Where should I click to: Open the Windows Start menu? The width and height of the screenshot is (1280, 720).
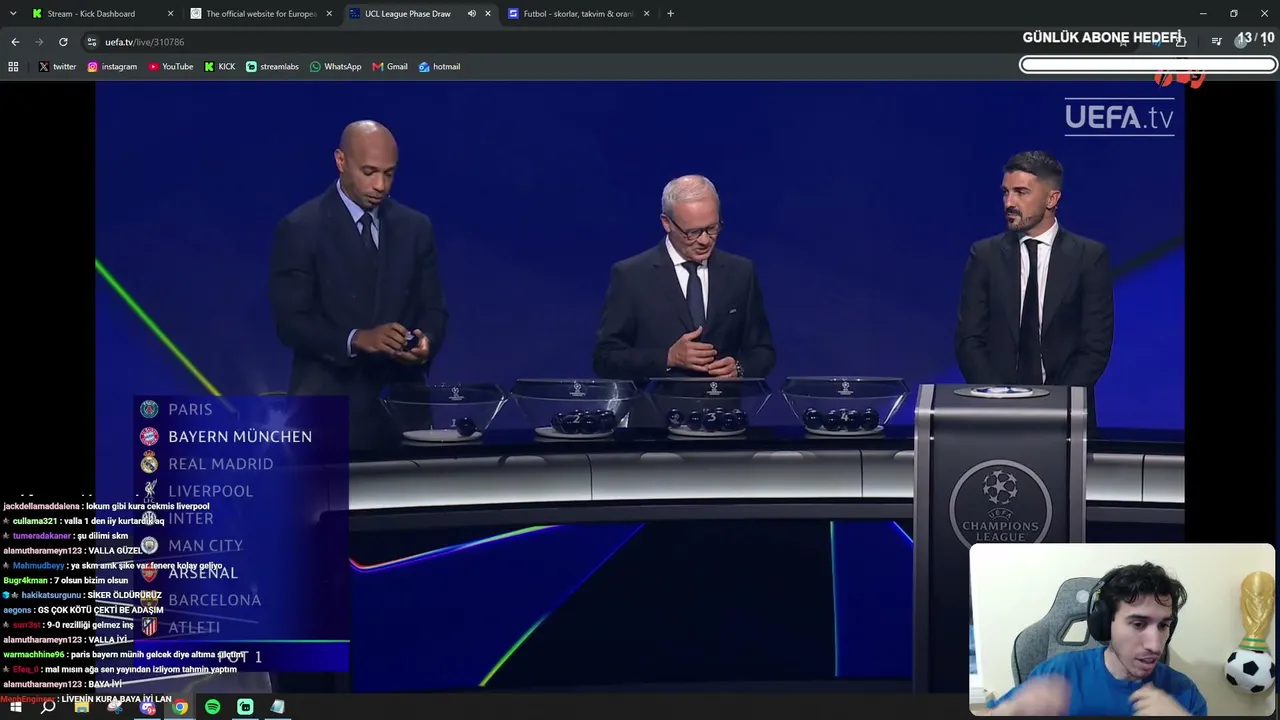15,707
